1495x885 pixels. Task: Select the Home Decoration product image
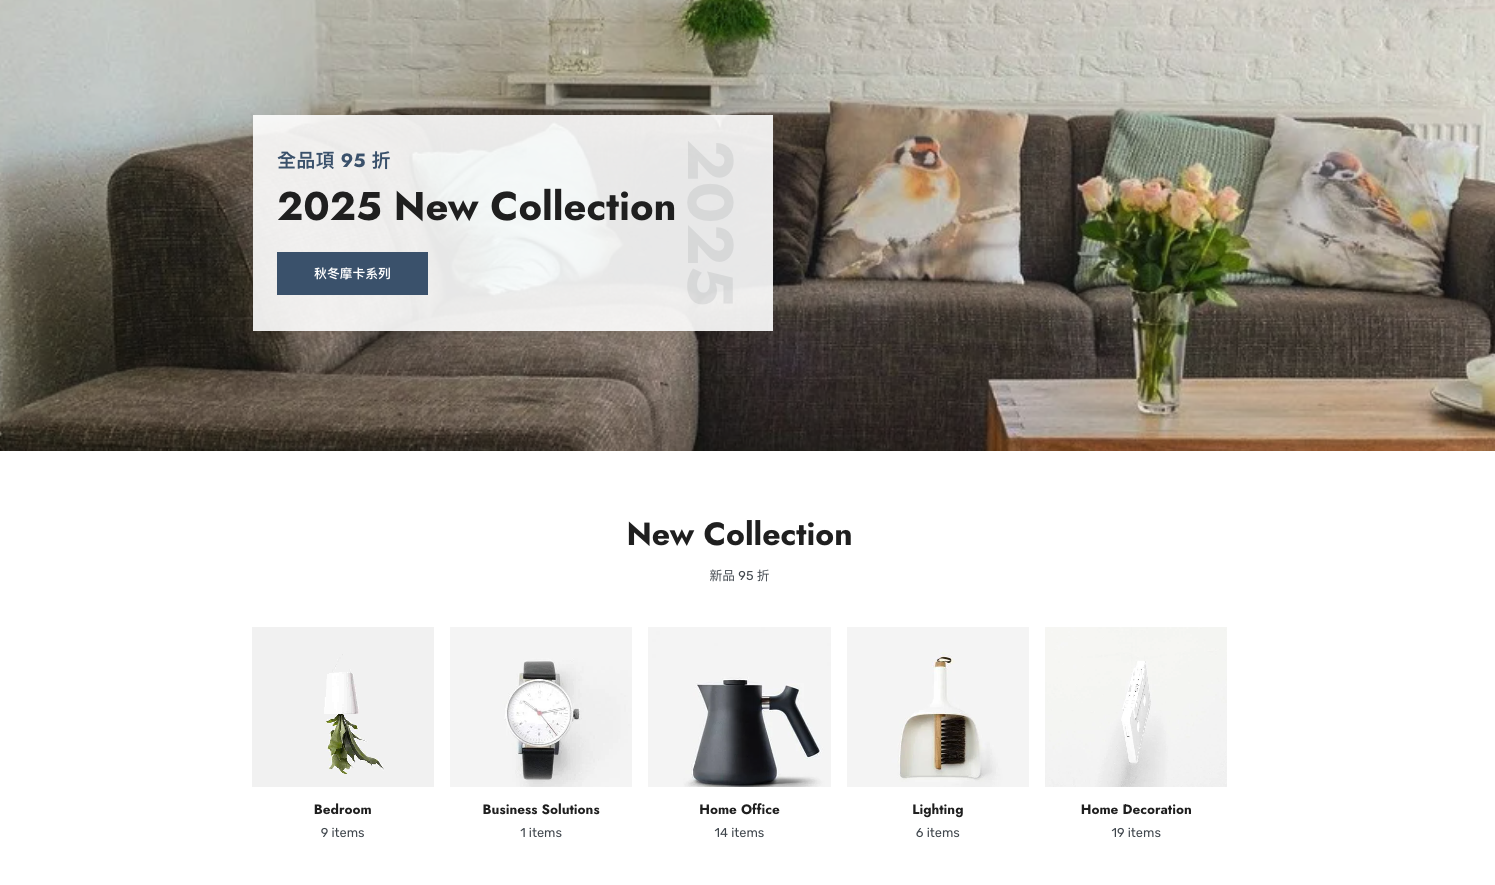(1136, 707)
